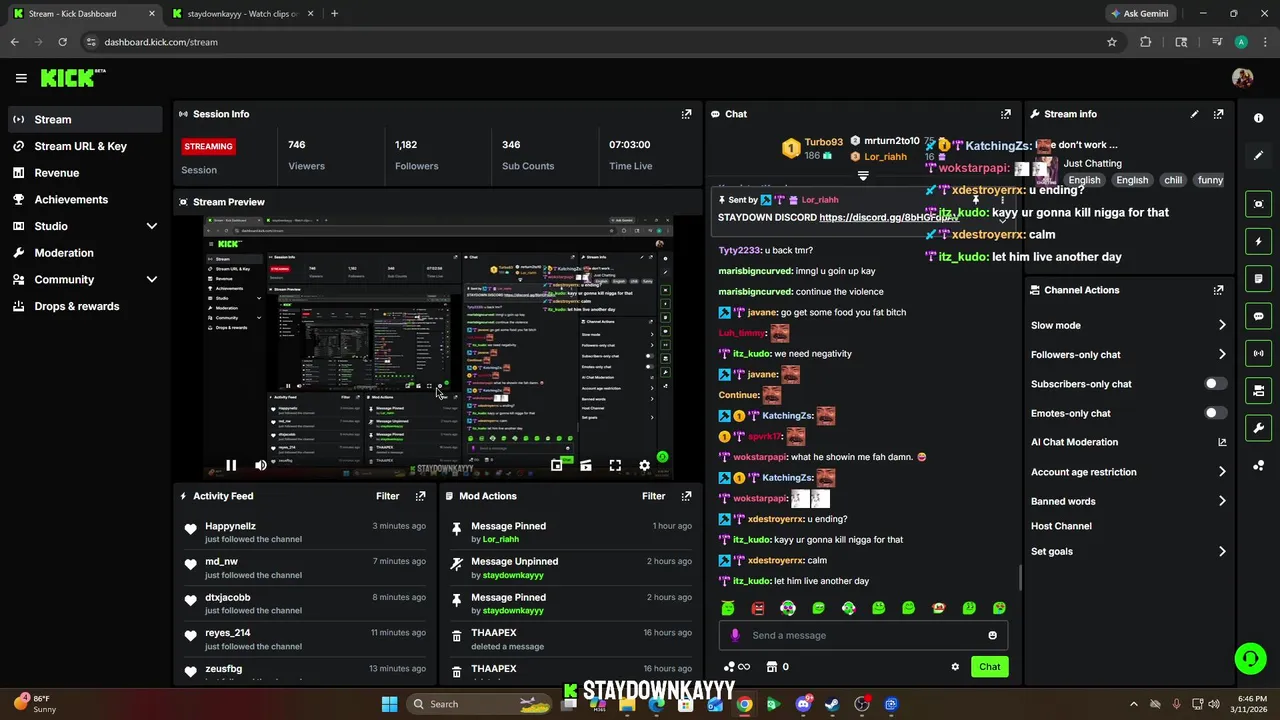Expand the Community sidebar section

[152, 280]
